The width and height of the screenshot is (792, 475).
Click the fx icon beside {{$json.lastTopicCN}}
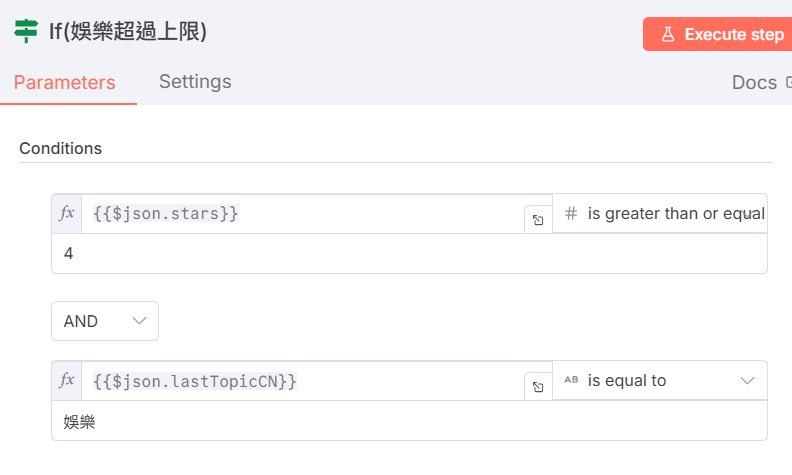point(67,380)
